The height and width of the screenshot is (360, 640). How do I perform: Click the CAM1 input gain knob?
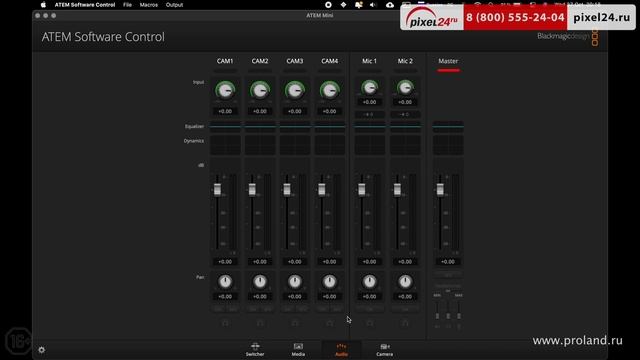(x=225, y=90)
